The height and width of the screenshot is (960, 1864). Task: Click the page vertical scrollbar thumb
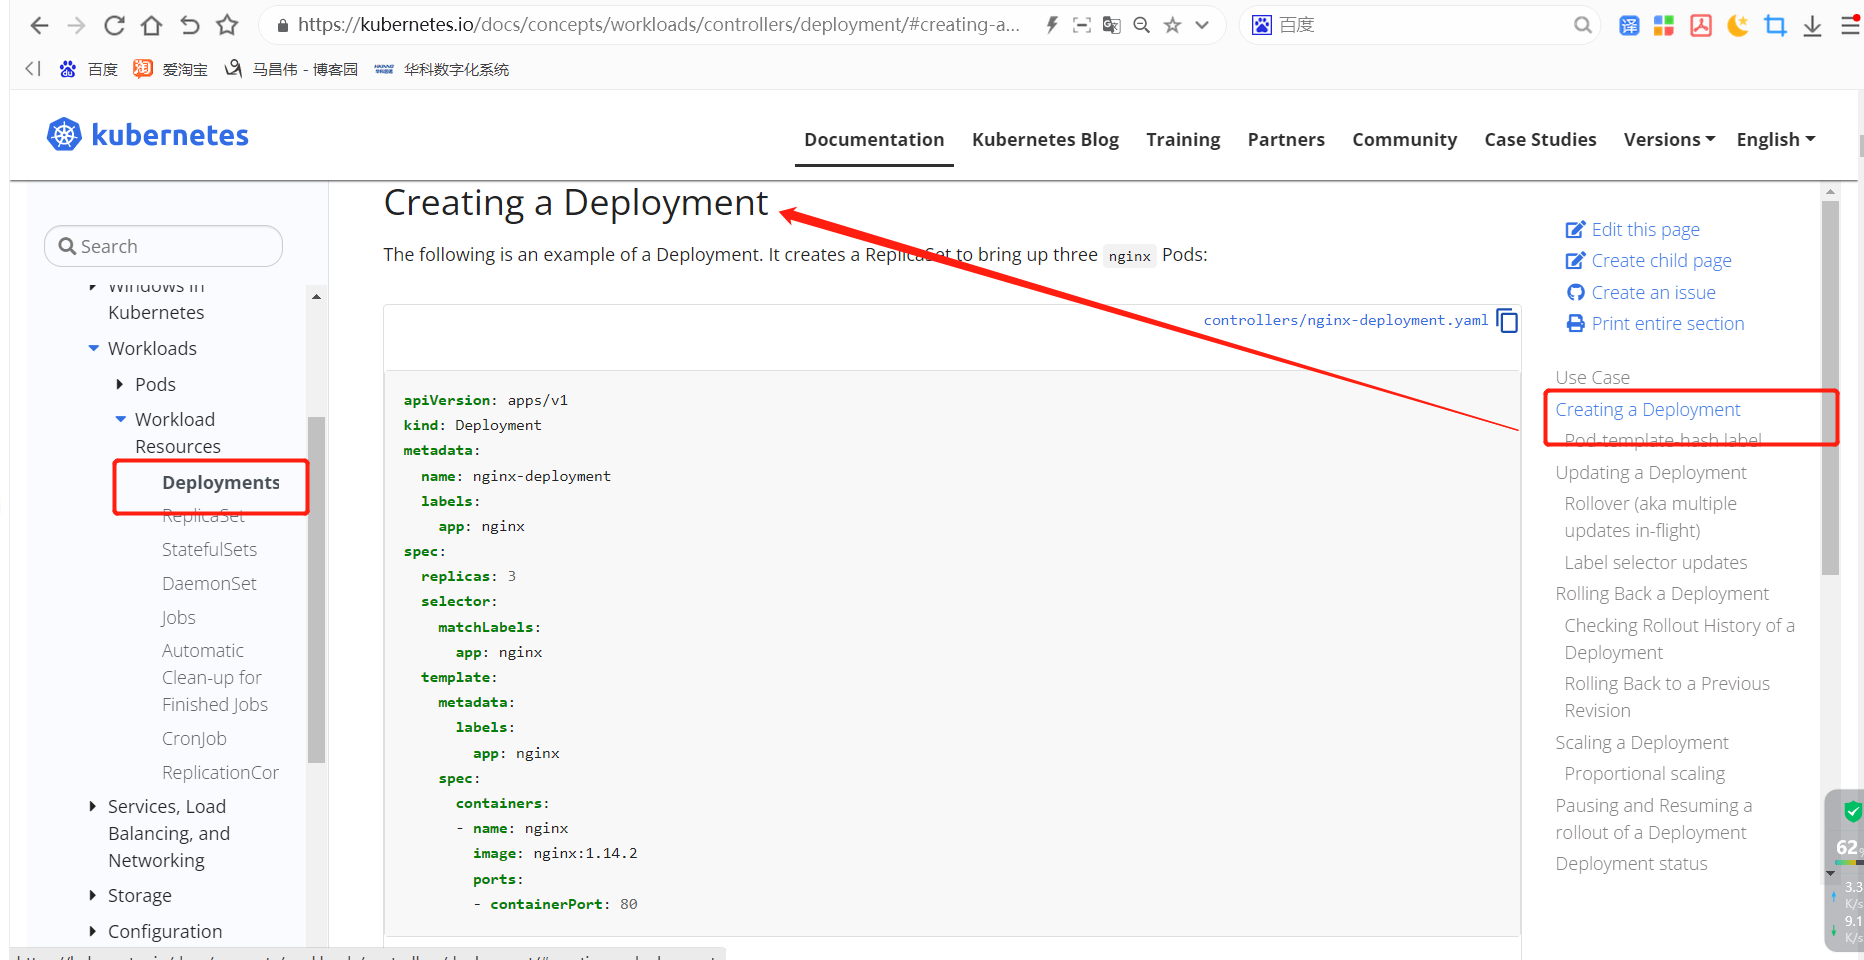click(1830, 388)
